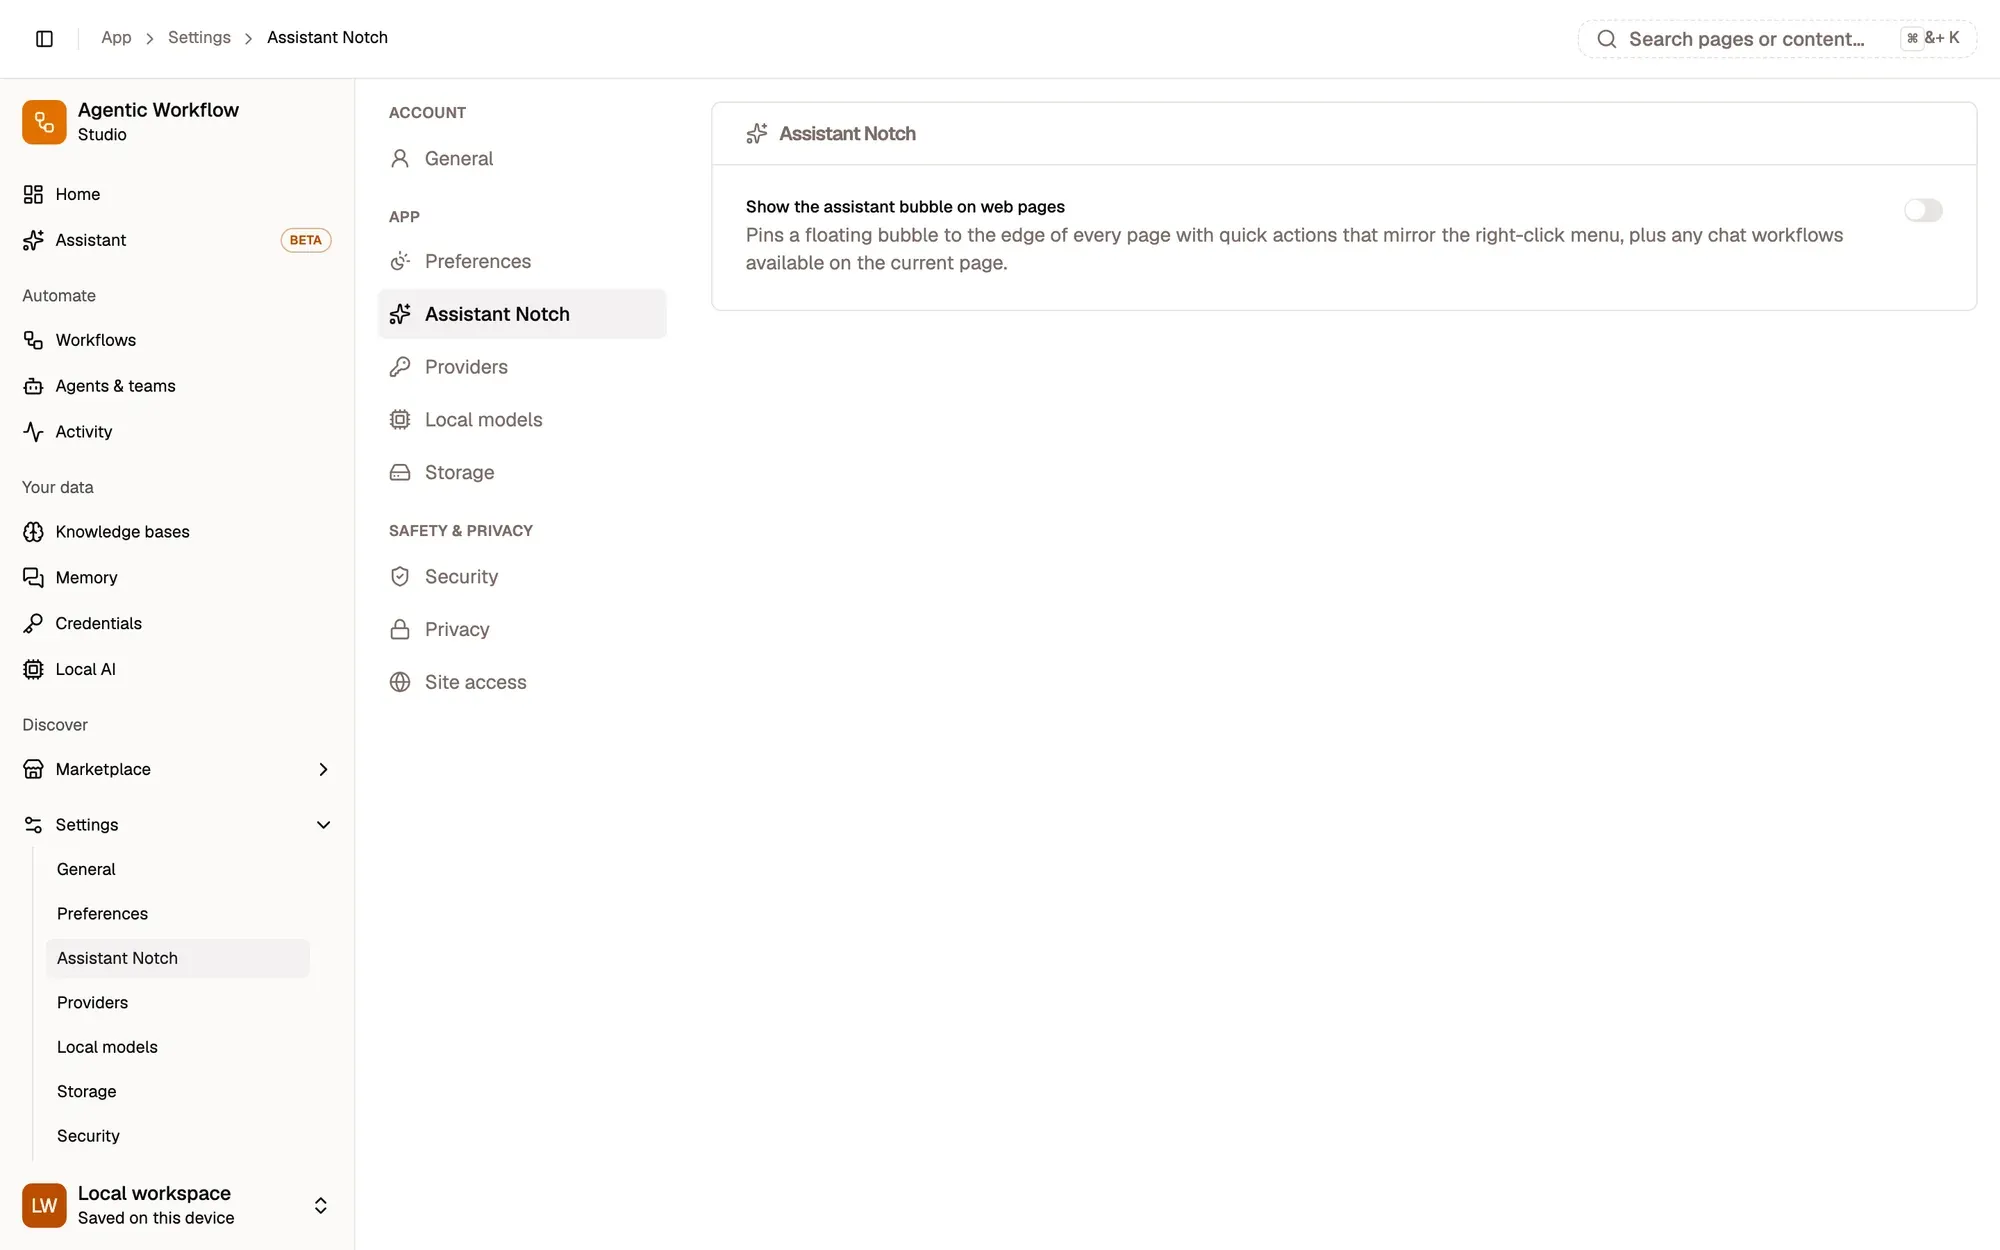Click the Activity pulse icon

(x=33, y=432)
